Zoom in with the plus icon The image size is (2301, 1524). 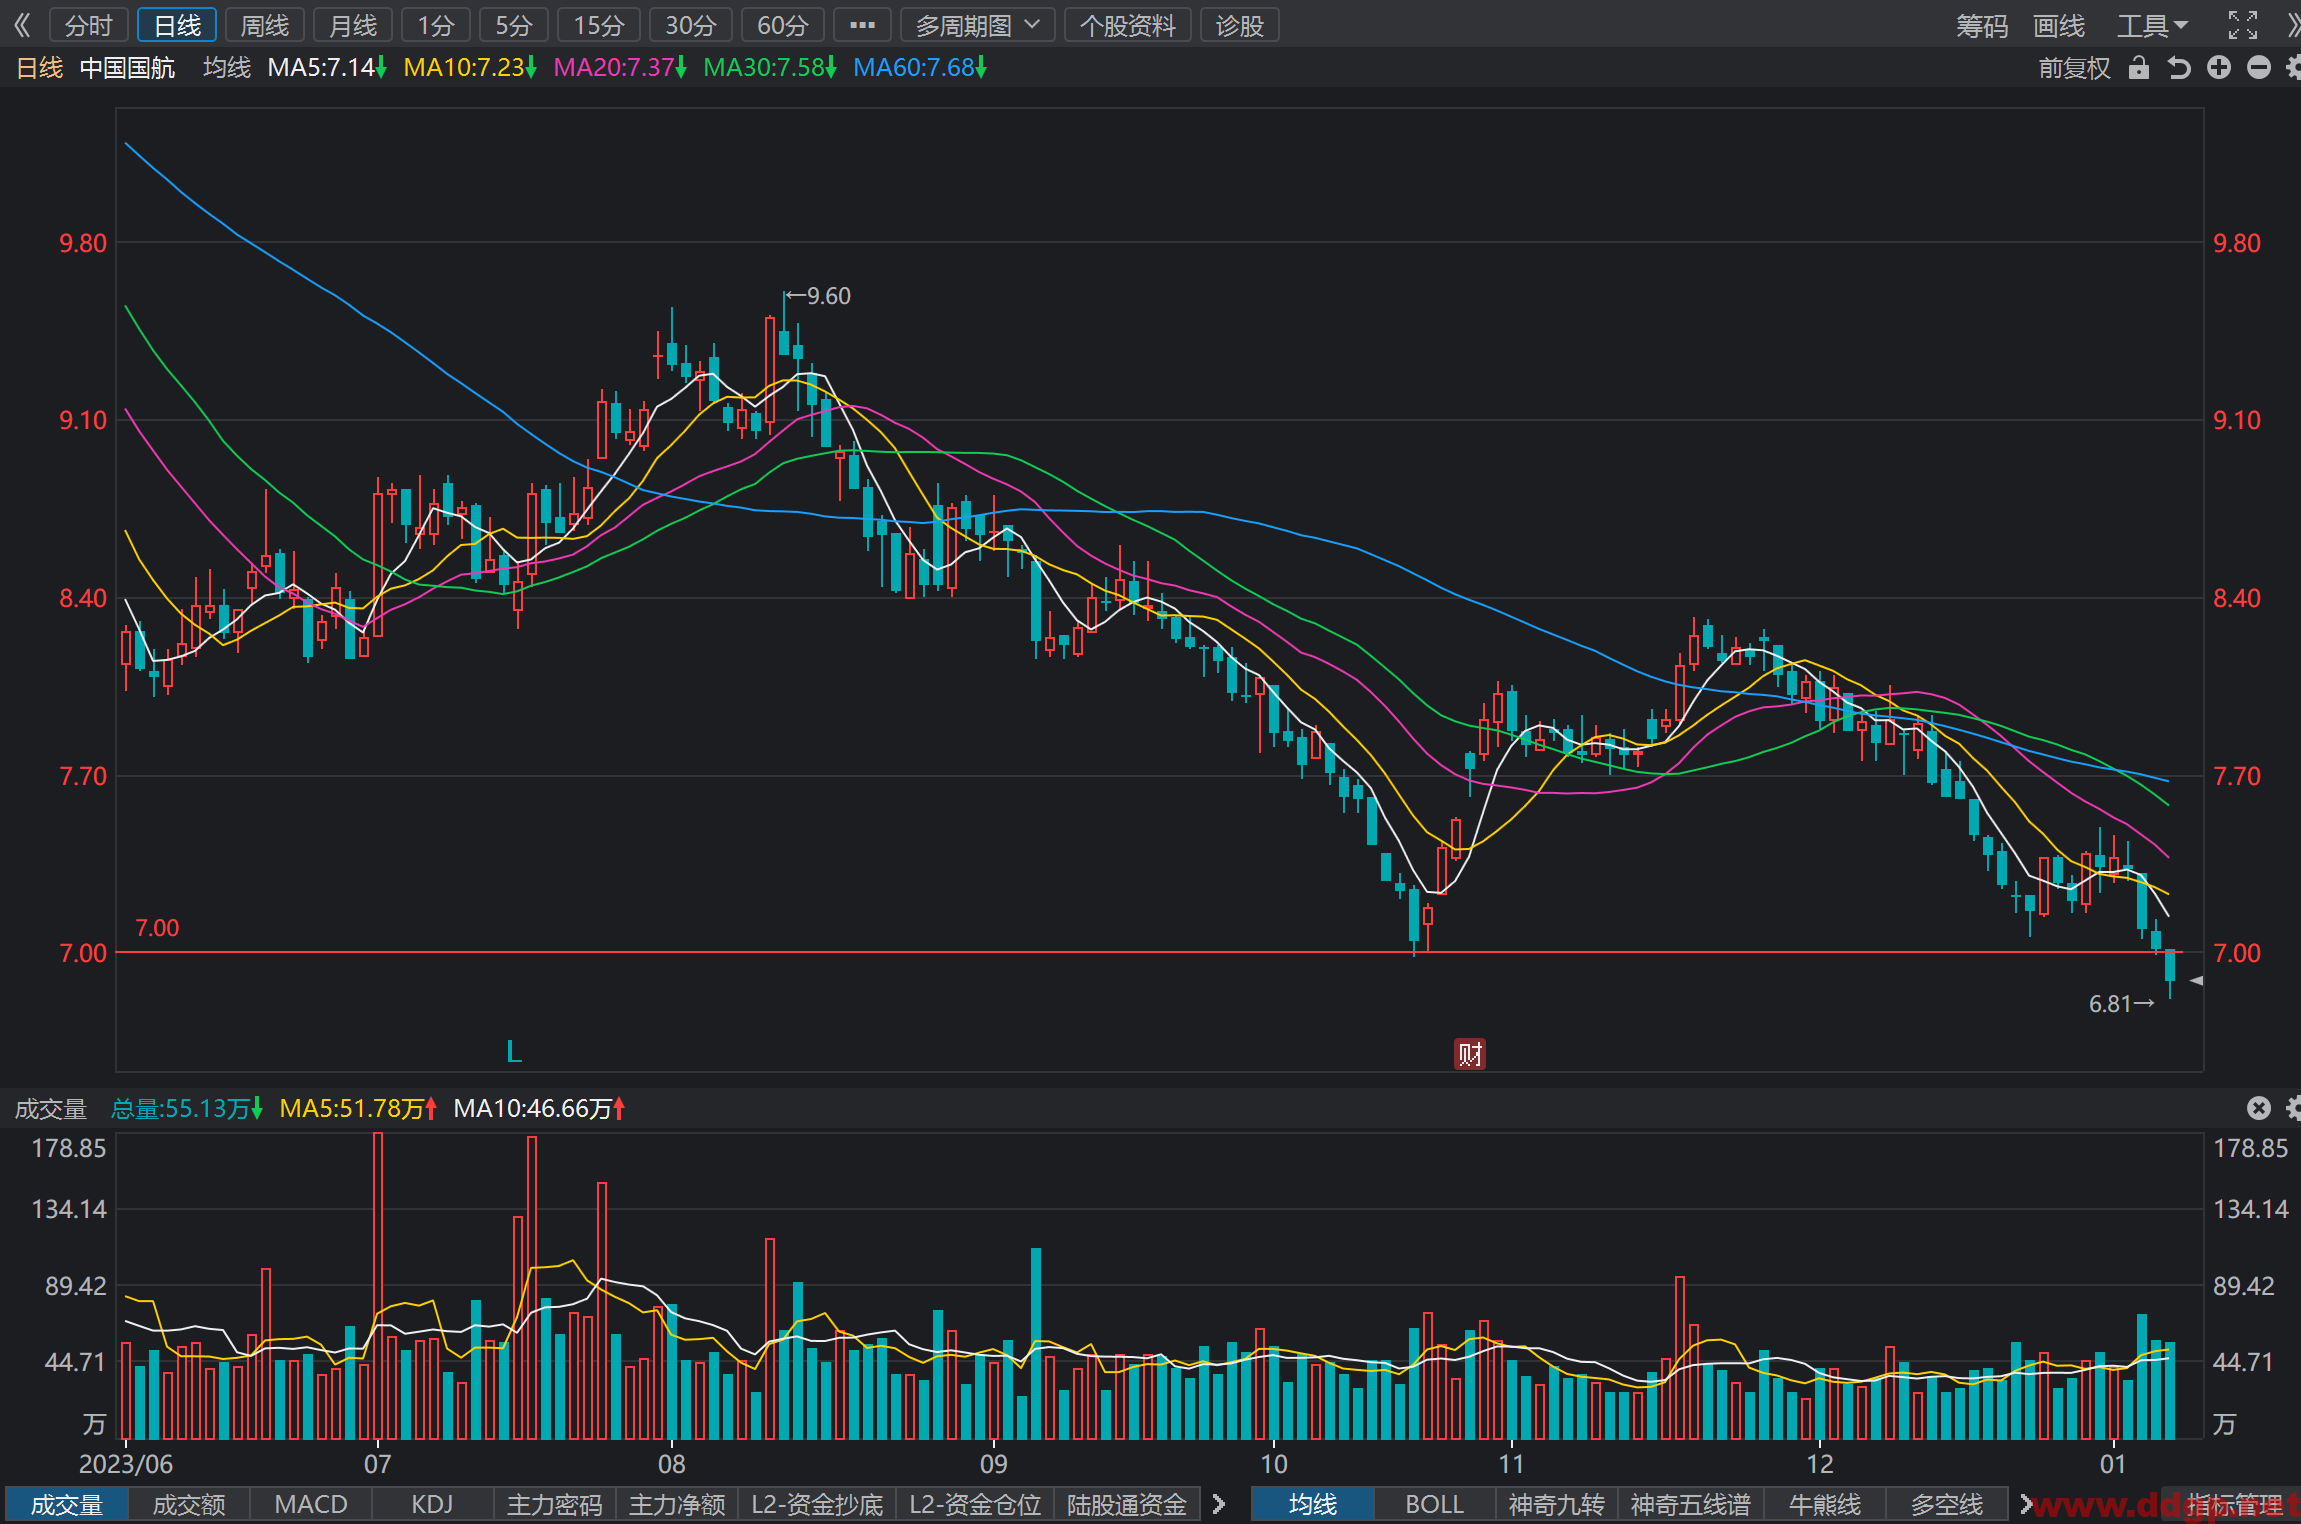(x=2219, y=68)
